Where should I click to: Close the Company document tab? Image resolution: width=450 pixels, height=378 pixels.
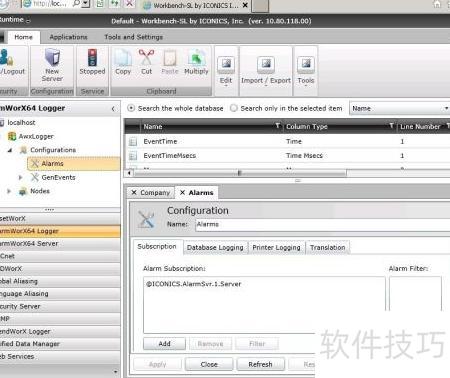tap(134, 193)
